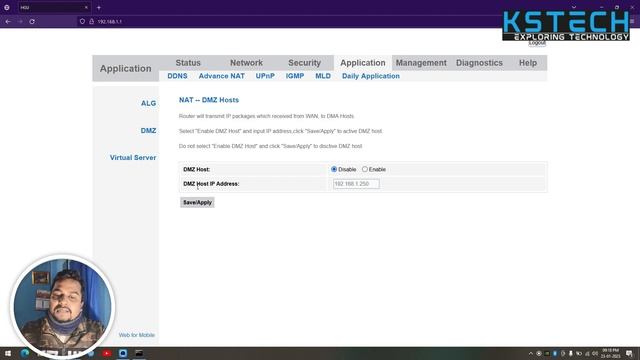Screen dimensions: 640x360
Task: Click the taskbar clock and date
Action: pos(611,353)
